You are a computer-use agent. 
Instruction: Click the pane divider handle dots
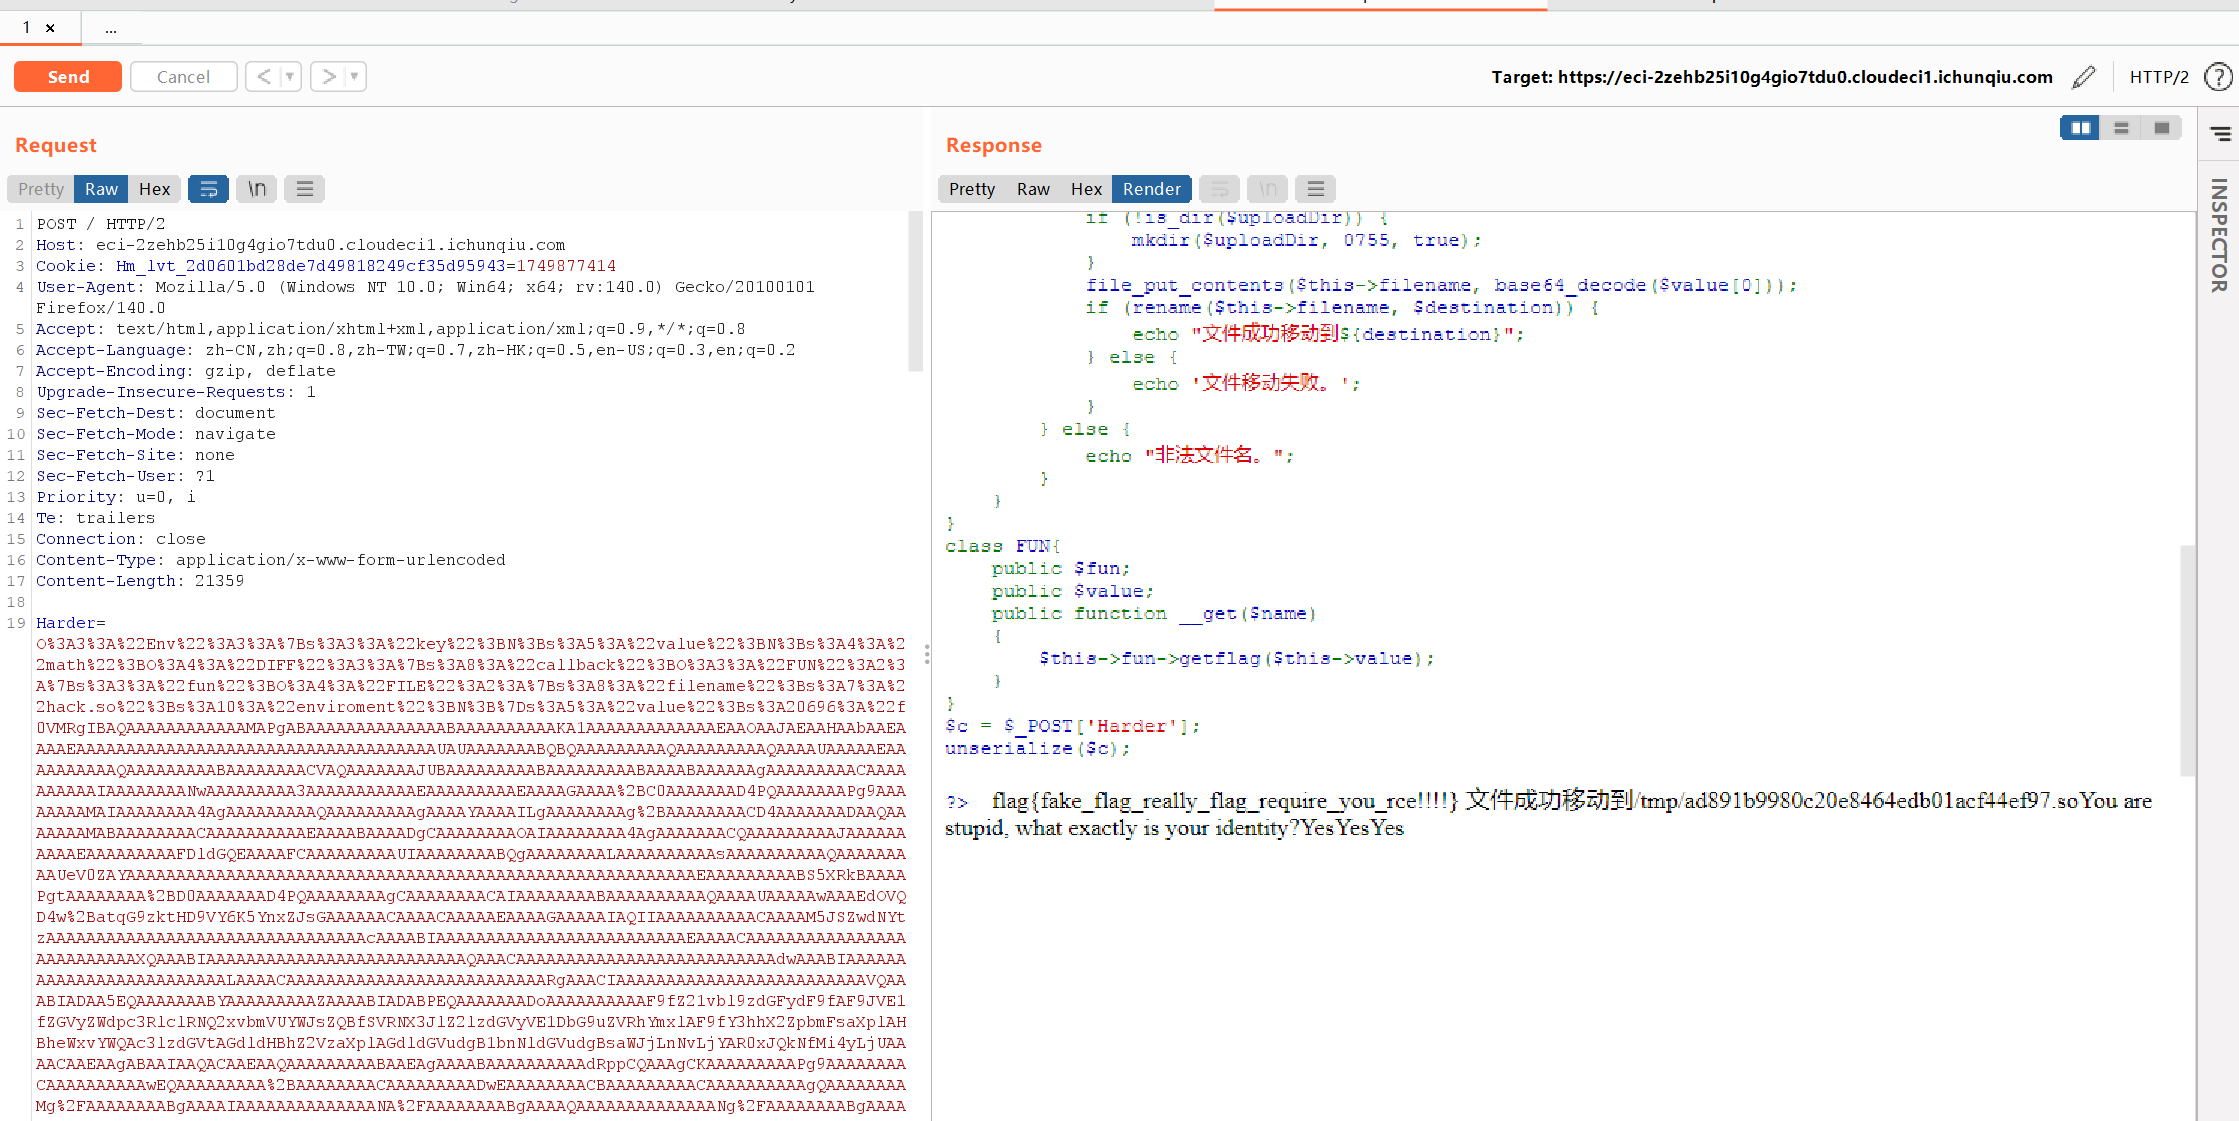(927, 654)
